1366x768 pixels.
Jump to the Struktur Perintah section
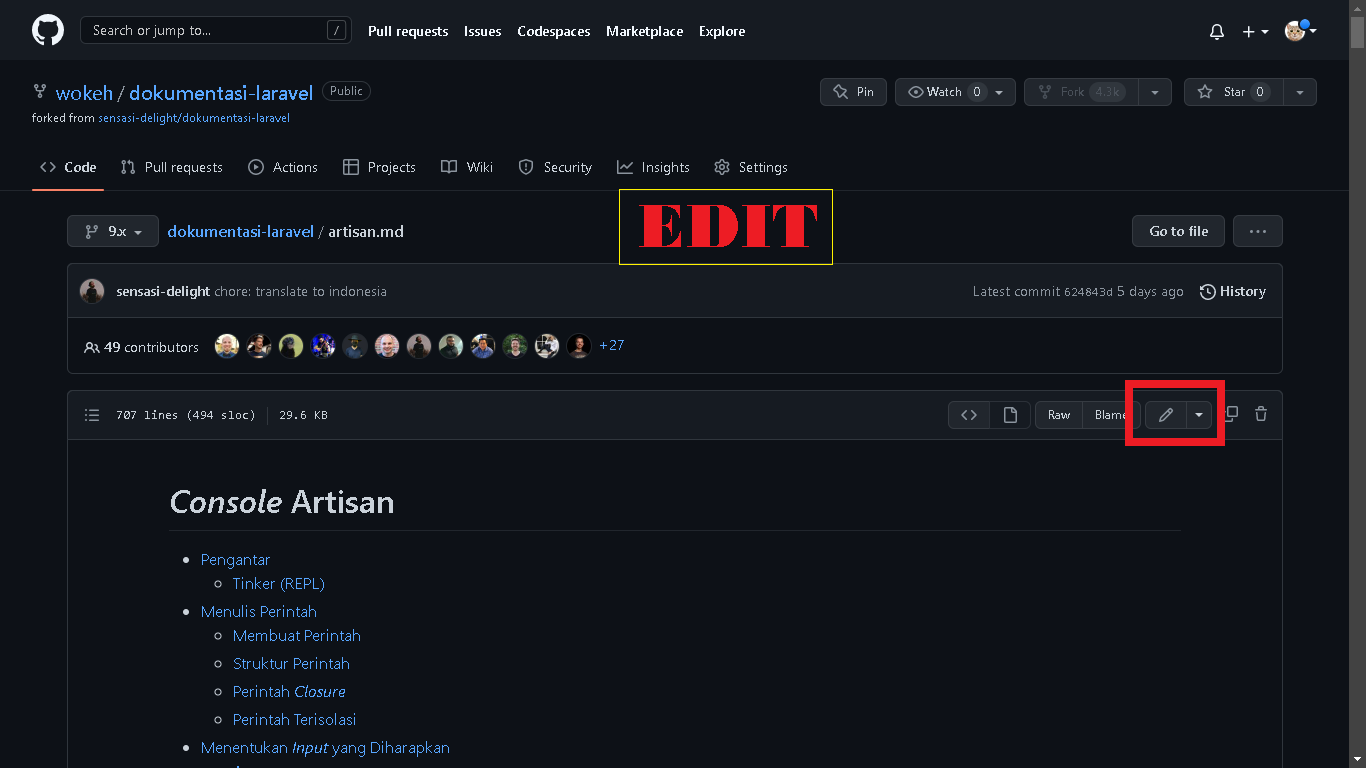click(291, 663)
